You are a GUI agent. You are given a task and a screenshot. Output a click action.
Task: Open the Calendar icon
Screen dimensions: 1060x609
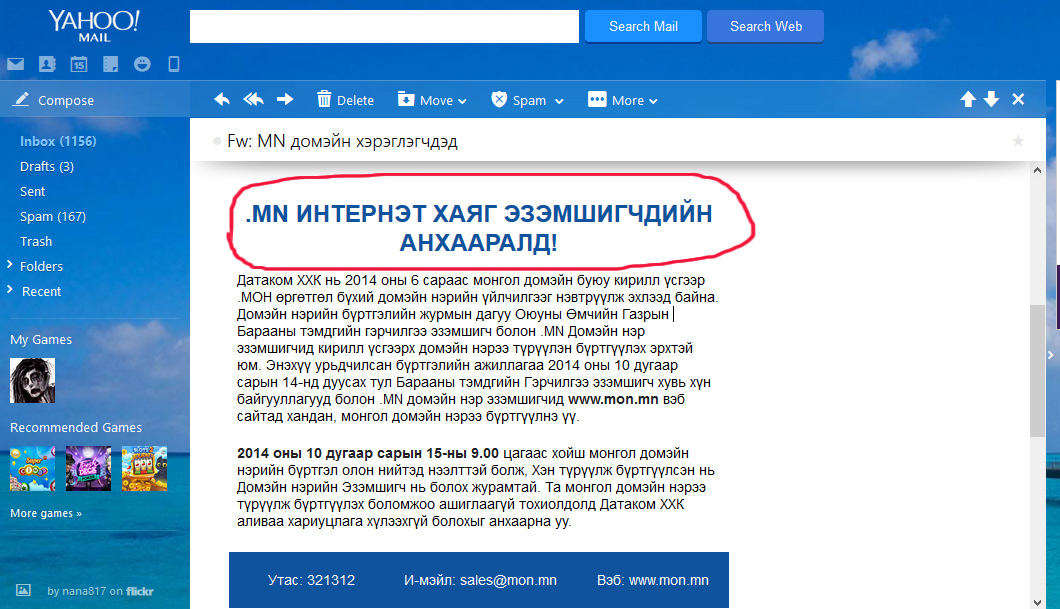(x=79, y=64)
